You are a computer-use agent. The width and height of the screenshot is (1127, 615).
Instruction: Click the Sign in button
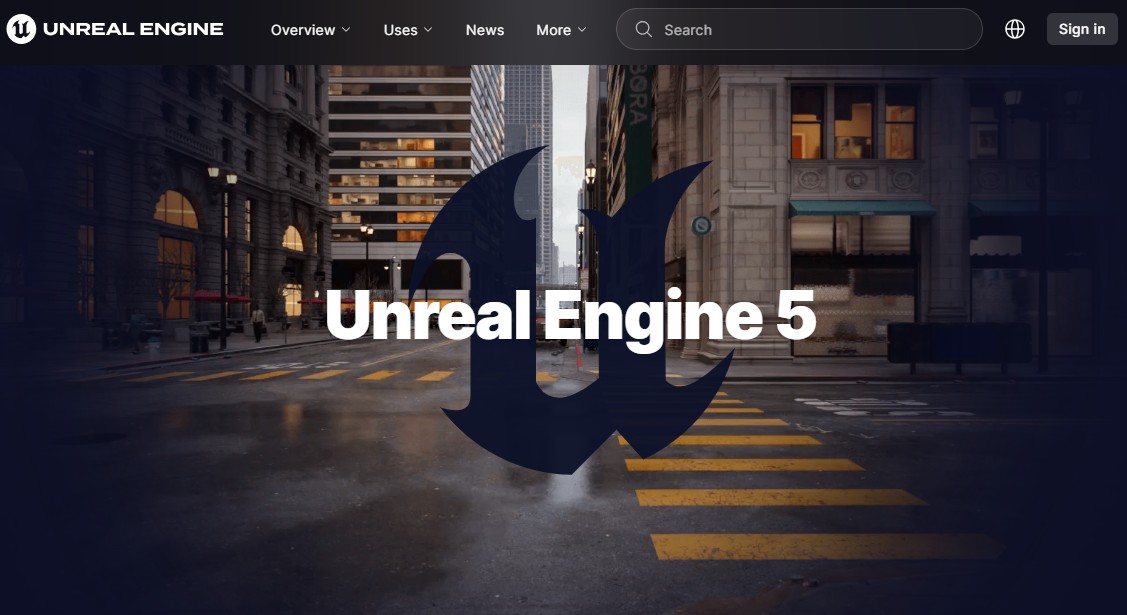[x=1082, y=29]
